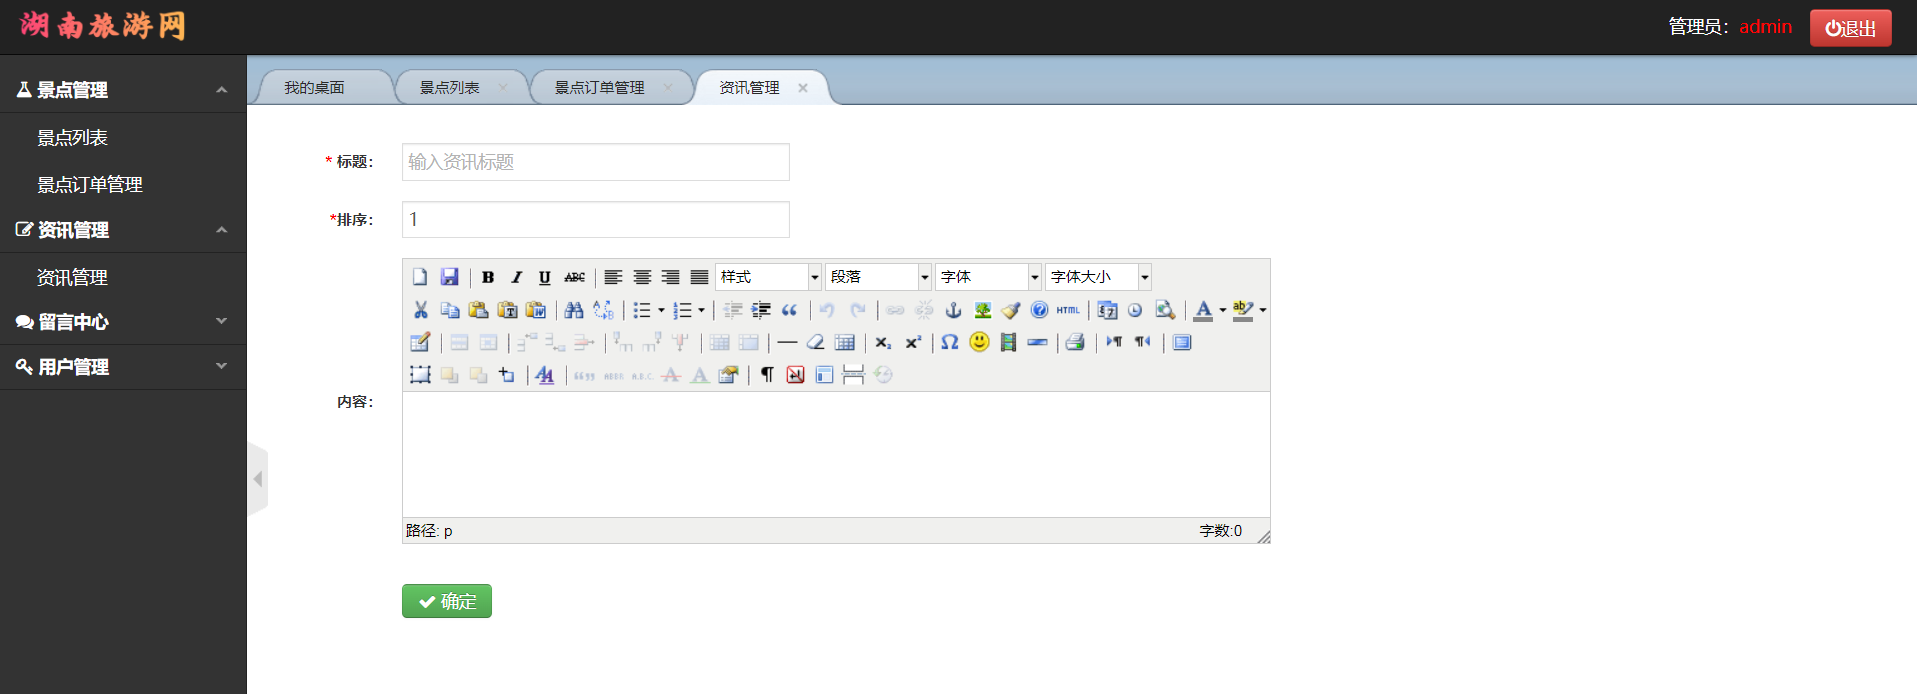The height and width of the screenshot is (694, 1917).
Task: Open numbered list style dropdown arrow
Action: (701, 310)
